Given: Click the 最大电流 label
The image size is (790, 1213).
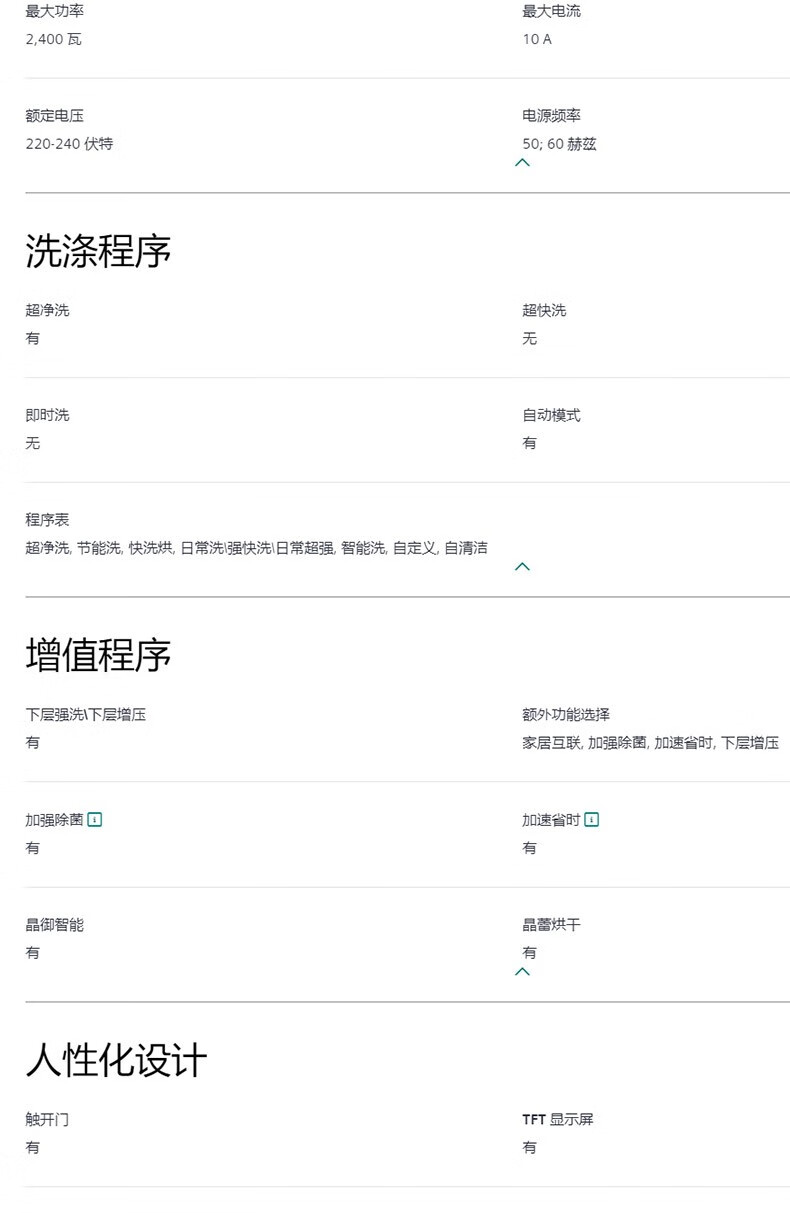Looking at the screenshot, I should 551,11.
